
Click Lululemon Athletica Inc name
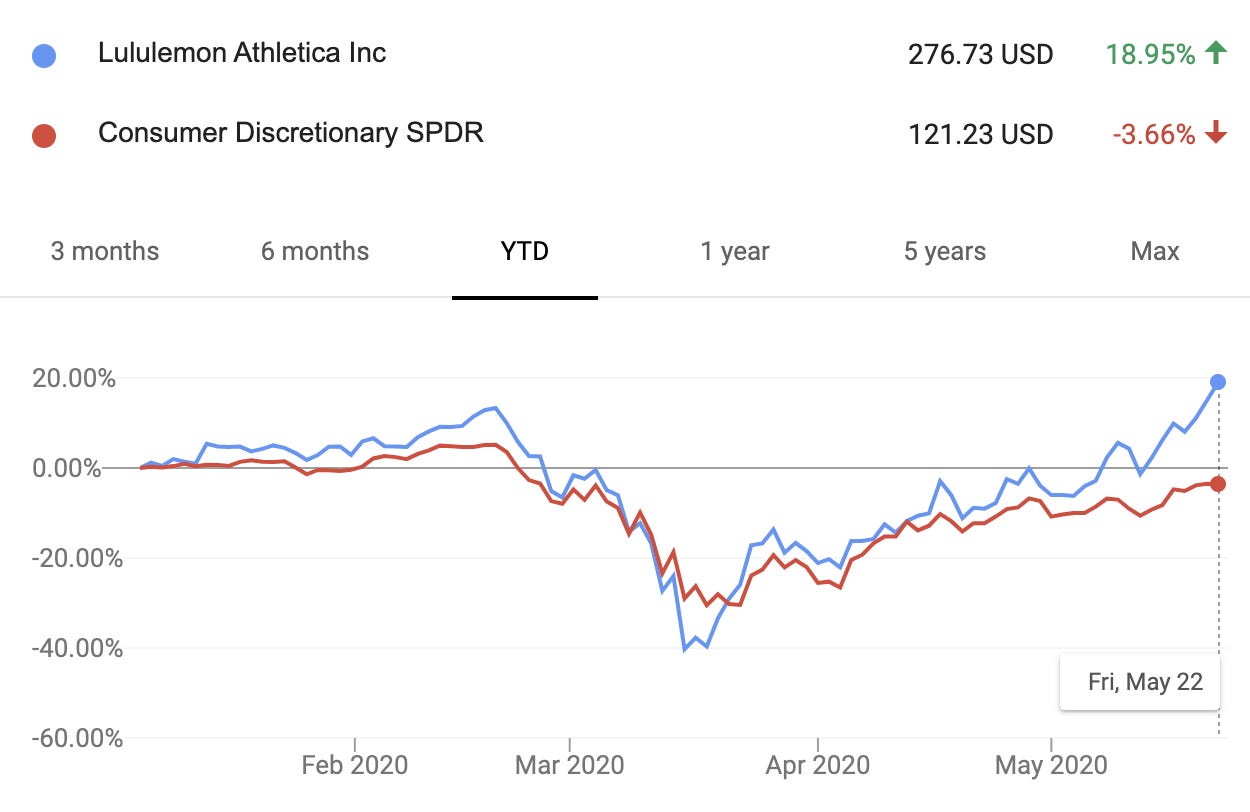tap(242, 53)
